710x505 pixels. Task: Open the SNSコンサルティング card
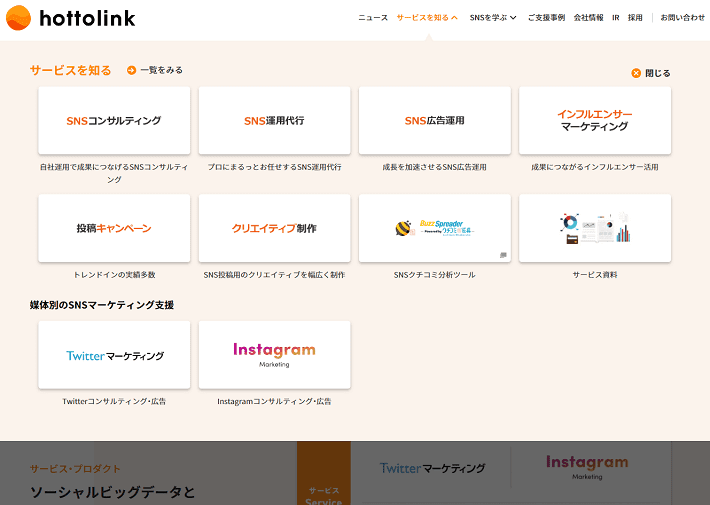click(114, 120)
